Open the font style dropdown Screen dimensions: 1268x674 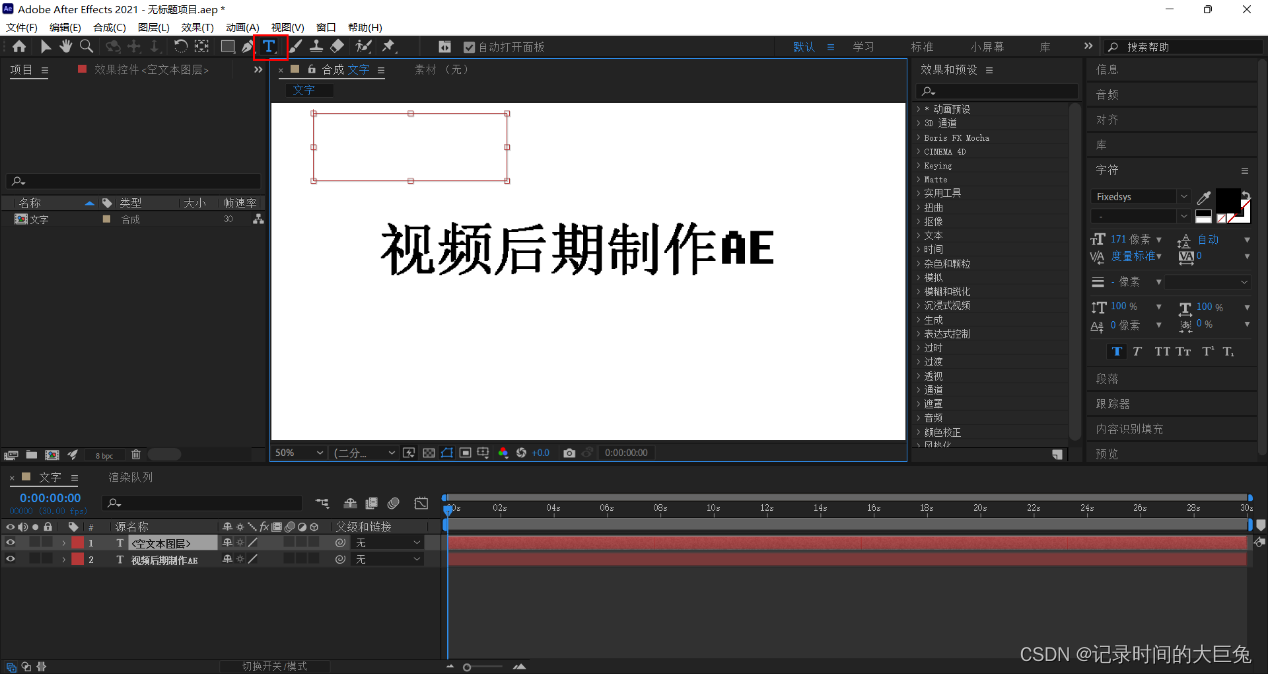pyautogui.click(x=1140, y=216)
